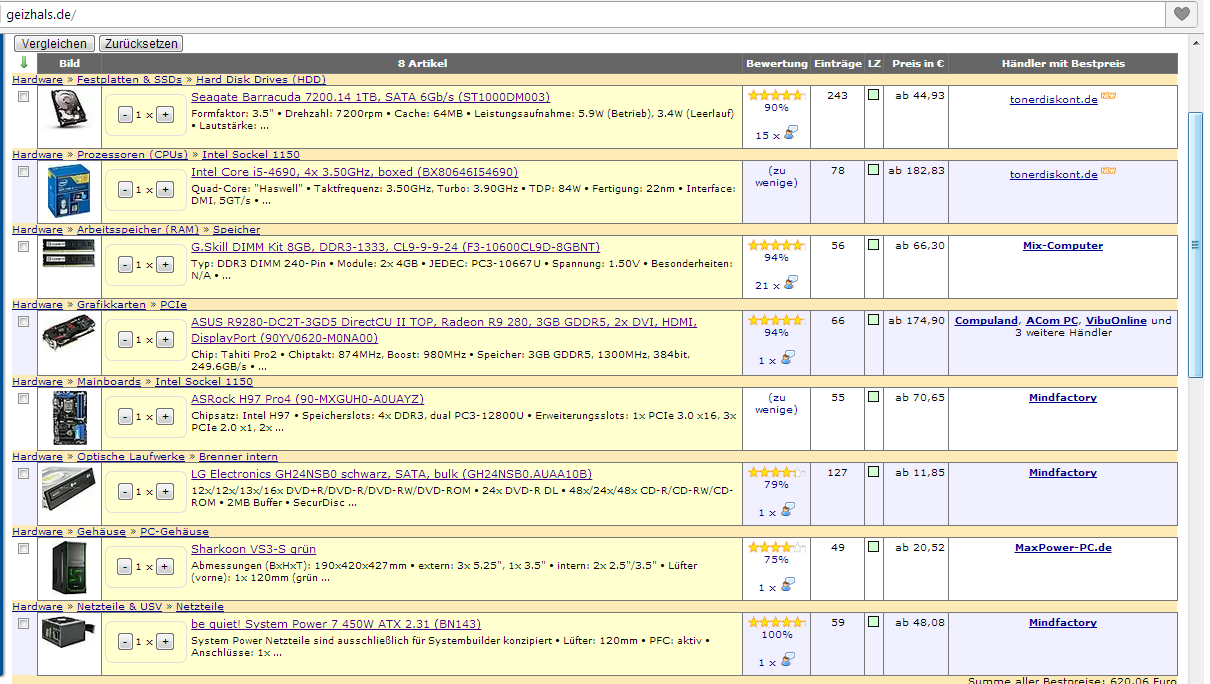The height and width of the screenshot is (684, 1210).
Task: Open review icon for G.Skill DIMM Kit
Action: [789, 283]
